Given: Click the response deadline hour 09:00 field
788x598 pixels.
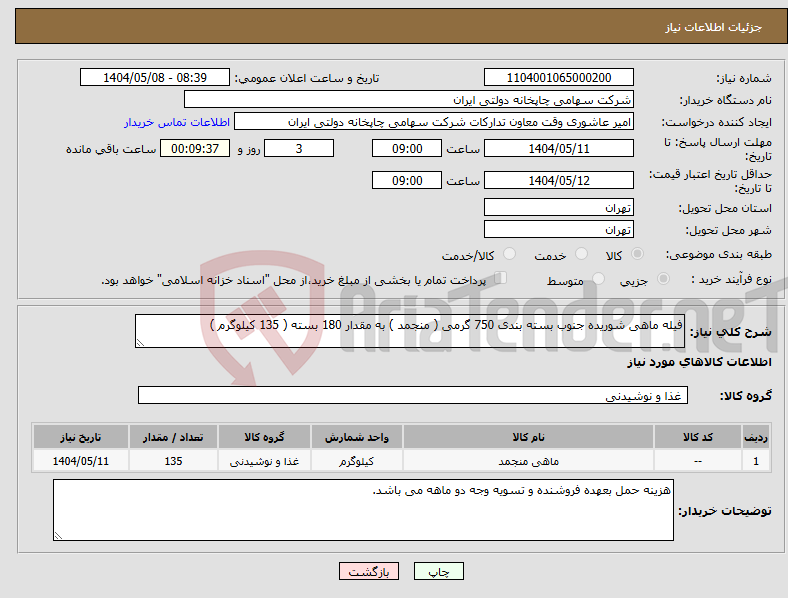Looking at the screenshot, I should (x=407, y=148).
